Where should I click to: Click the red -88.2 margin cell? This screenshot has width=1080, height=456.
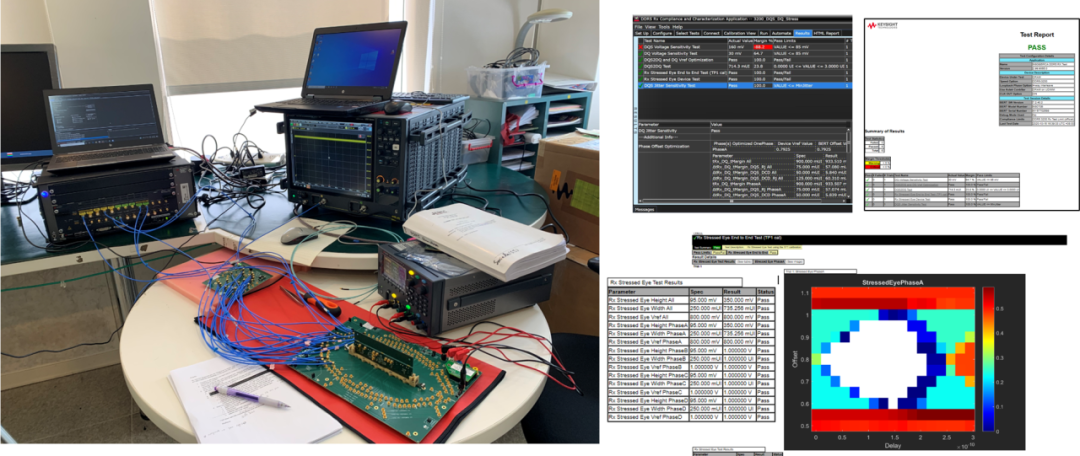coord(763,47)
